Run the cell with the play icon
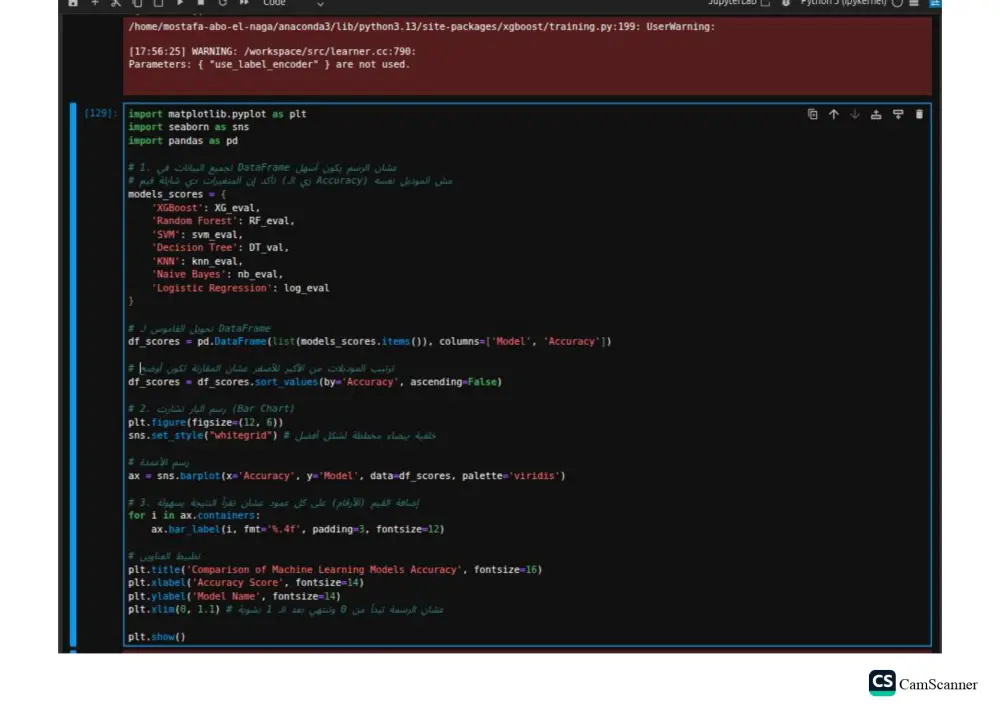 180,3
